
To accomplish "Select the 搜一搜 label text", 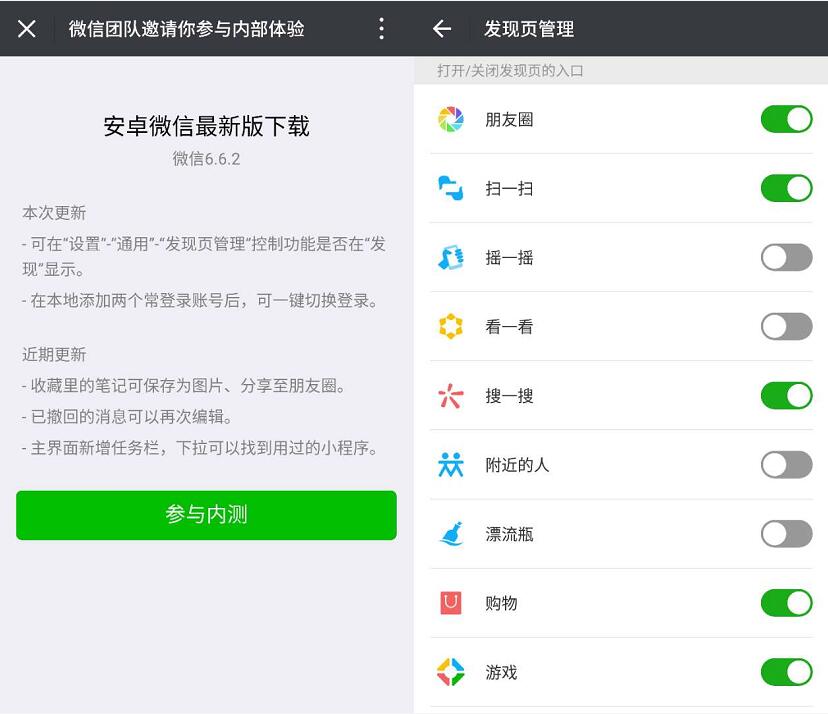I will coord(509,396).
